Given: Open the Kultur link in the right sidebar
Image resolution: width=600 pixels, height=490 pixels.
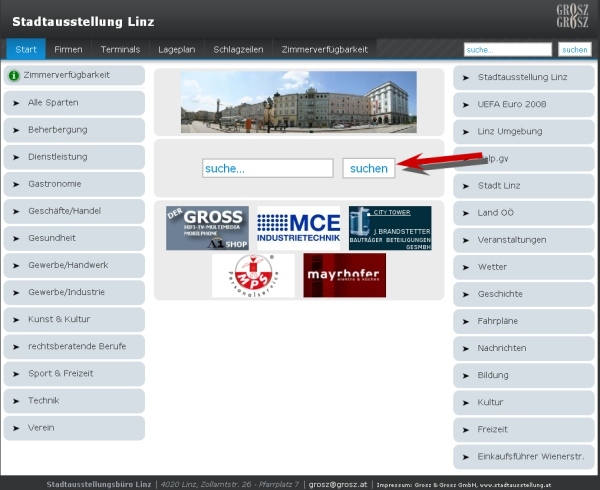Looking at the screenshot, I should [524, 403].
